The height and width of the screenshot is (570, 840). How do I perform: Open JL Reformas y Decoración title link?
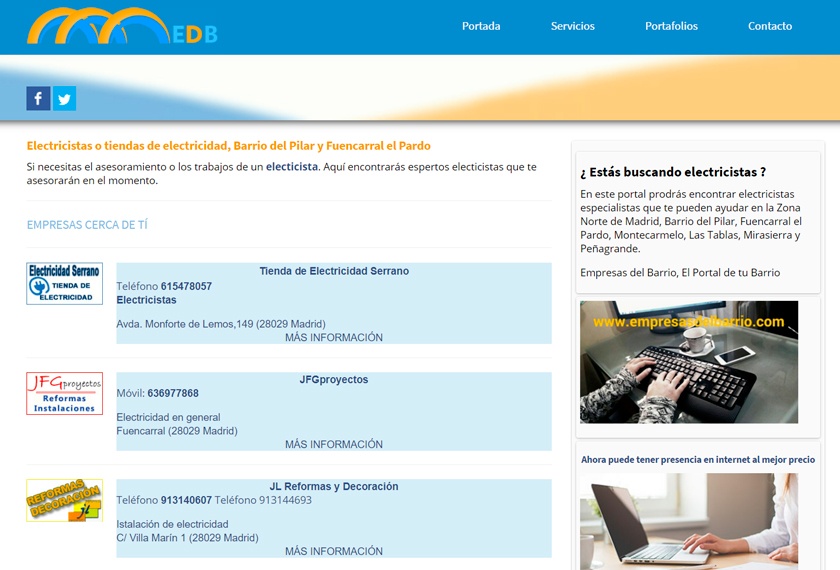pyautogui.click(x=334, y=486)
